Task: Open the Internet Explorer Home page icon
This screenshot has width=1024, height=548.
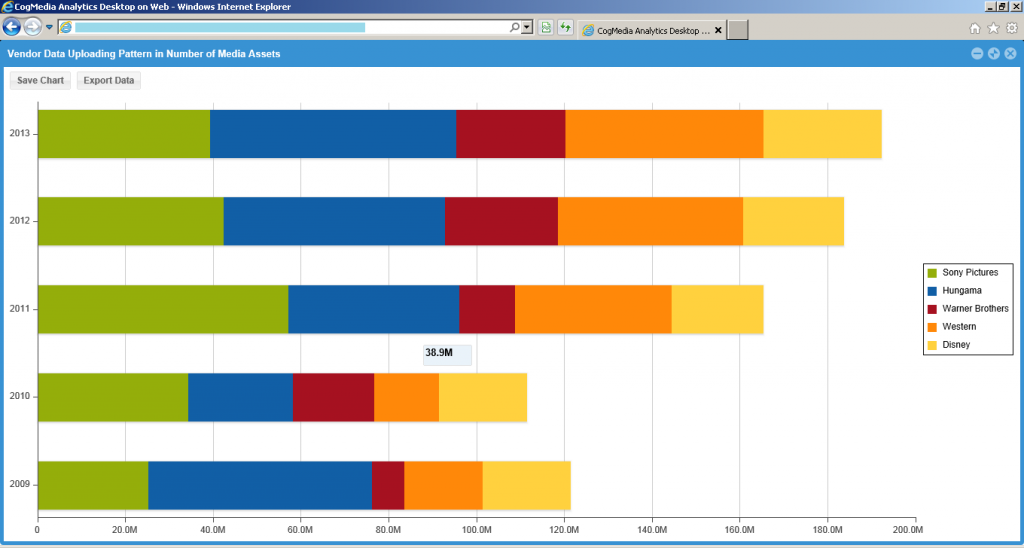Action: 975,28
